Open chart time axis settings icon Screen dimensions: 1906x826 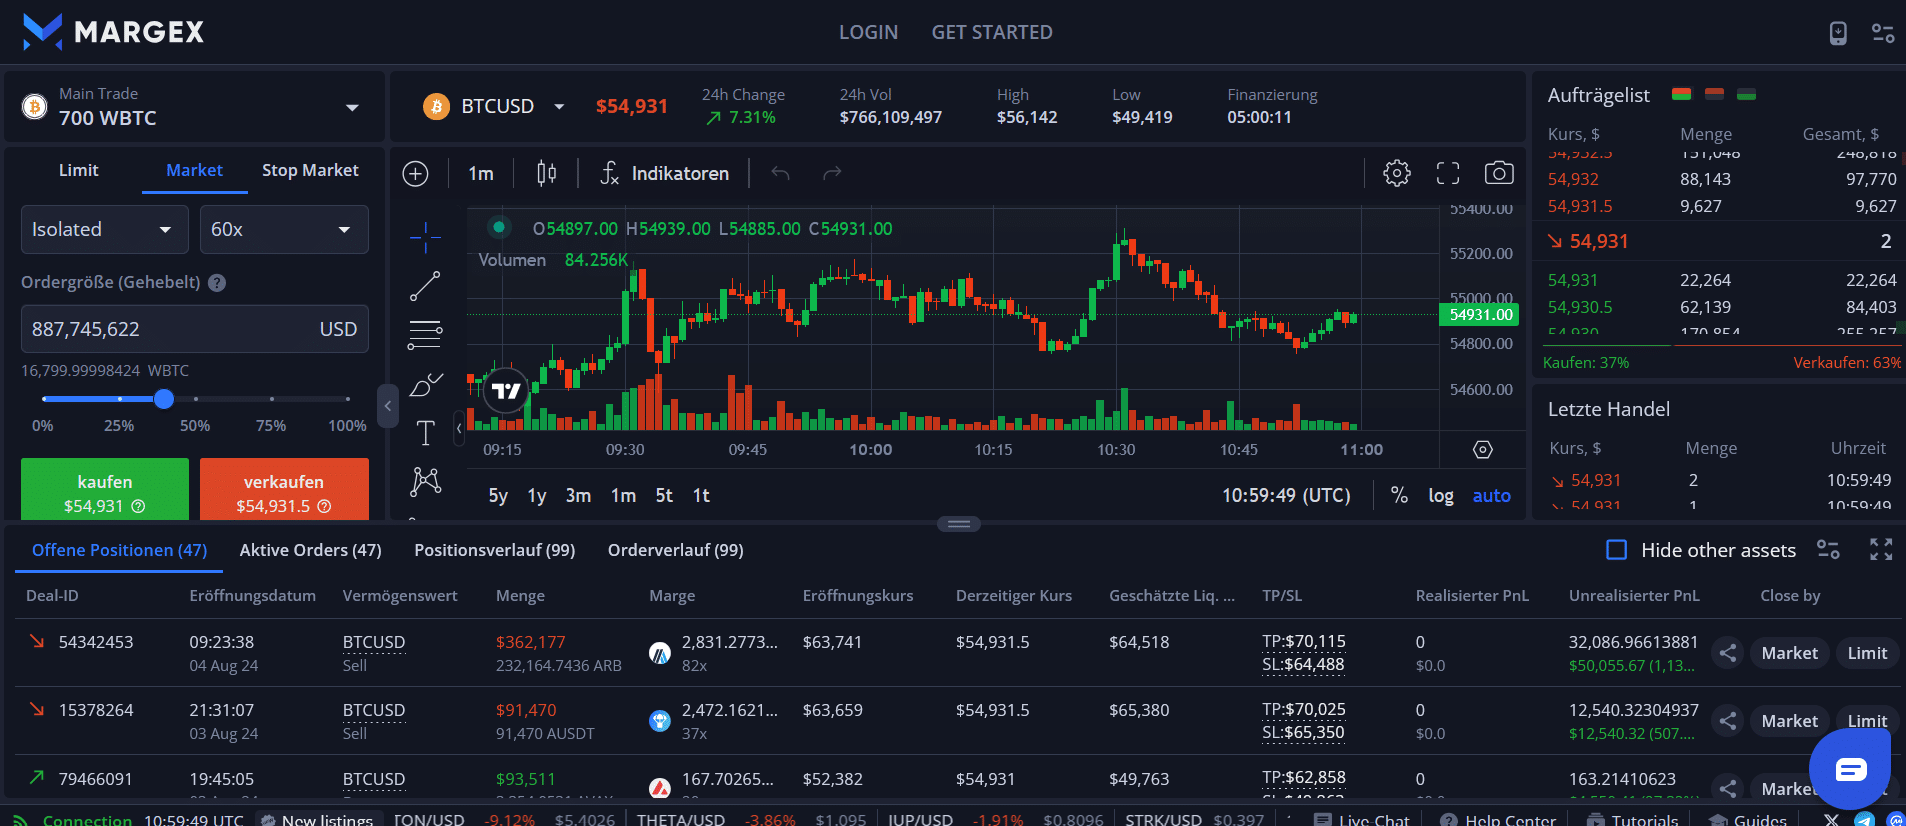click(x=1483, y=450)
